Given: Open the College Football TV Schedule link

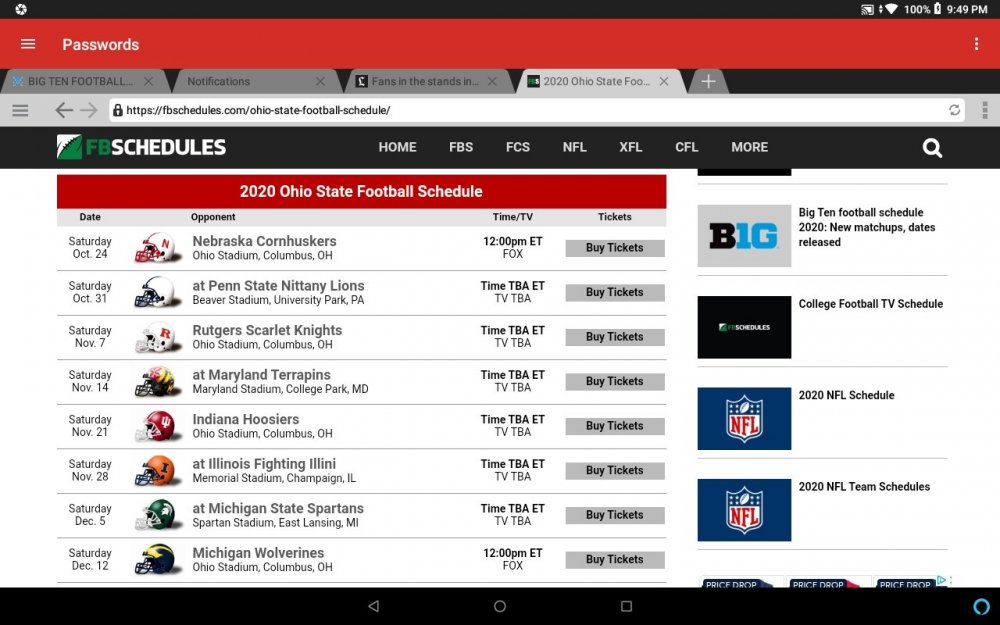Looking at the screenshot, I should (x=871, y=304).
